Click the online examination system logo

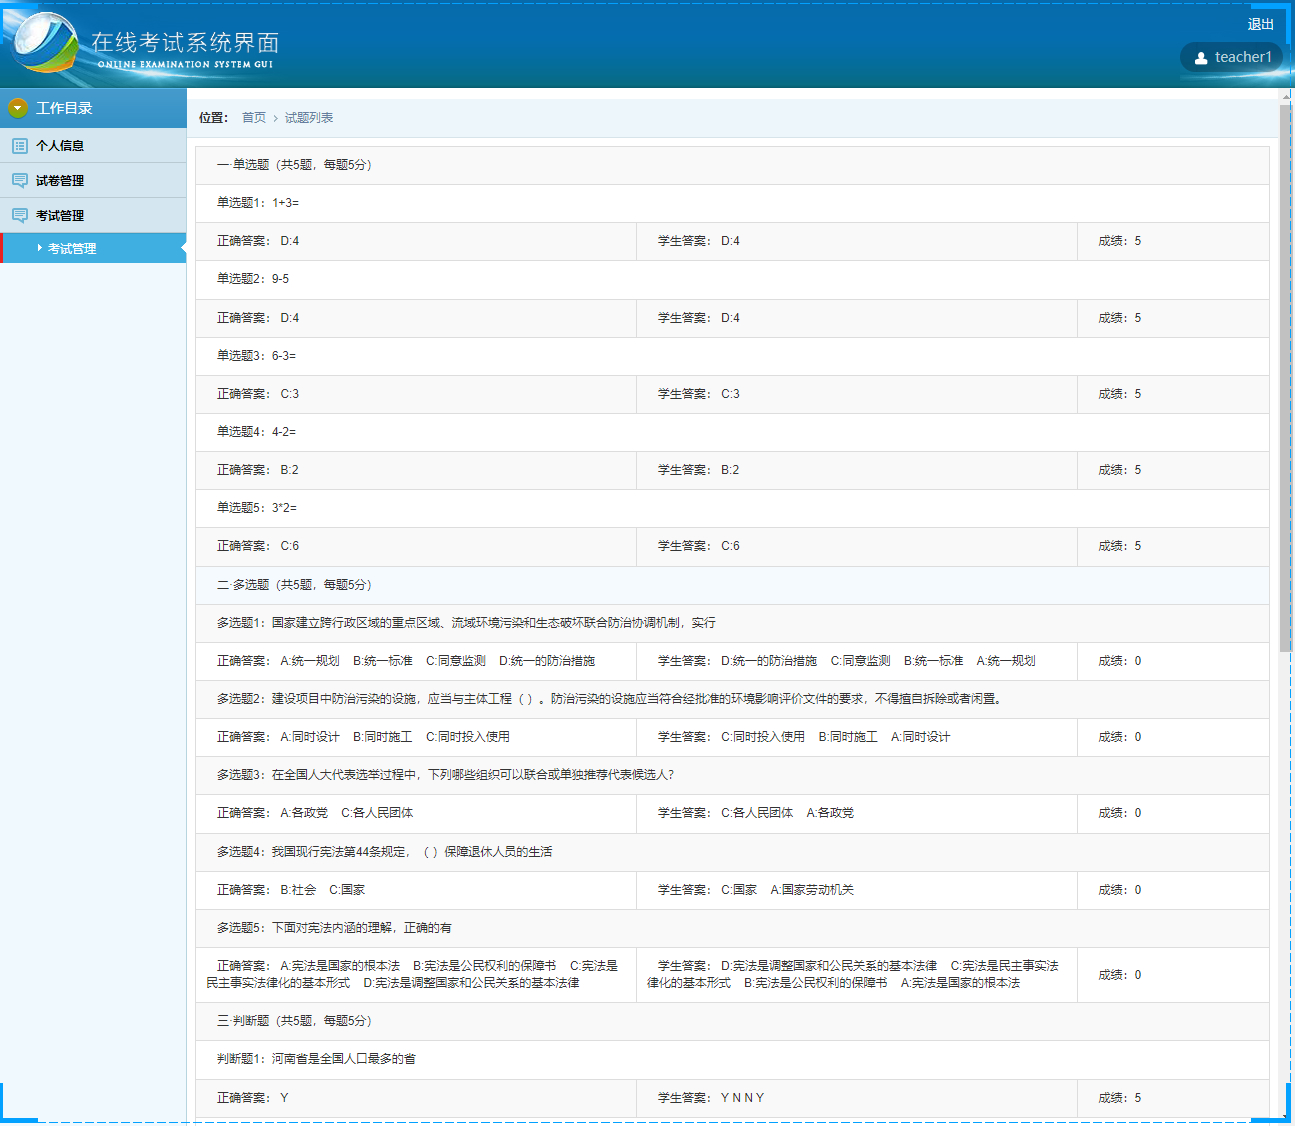point(45,45)
